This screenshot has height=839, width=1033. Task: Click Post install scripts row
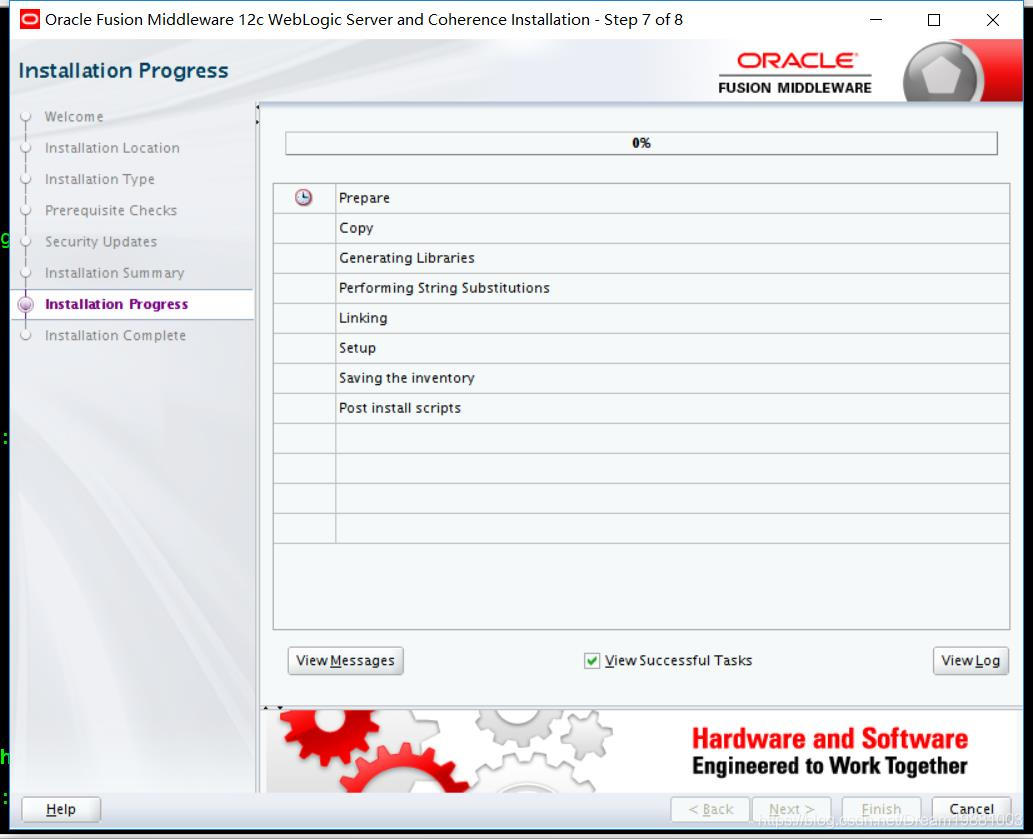click(641, 408)
